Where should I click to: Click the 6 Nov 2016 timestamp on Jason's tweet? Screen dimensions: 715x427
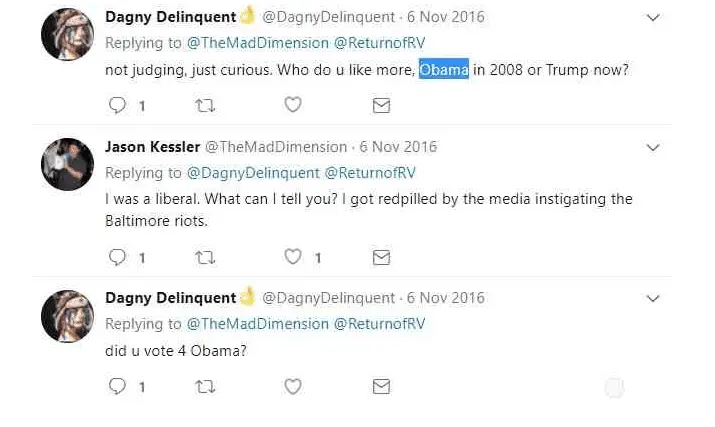coord(398,147)
